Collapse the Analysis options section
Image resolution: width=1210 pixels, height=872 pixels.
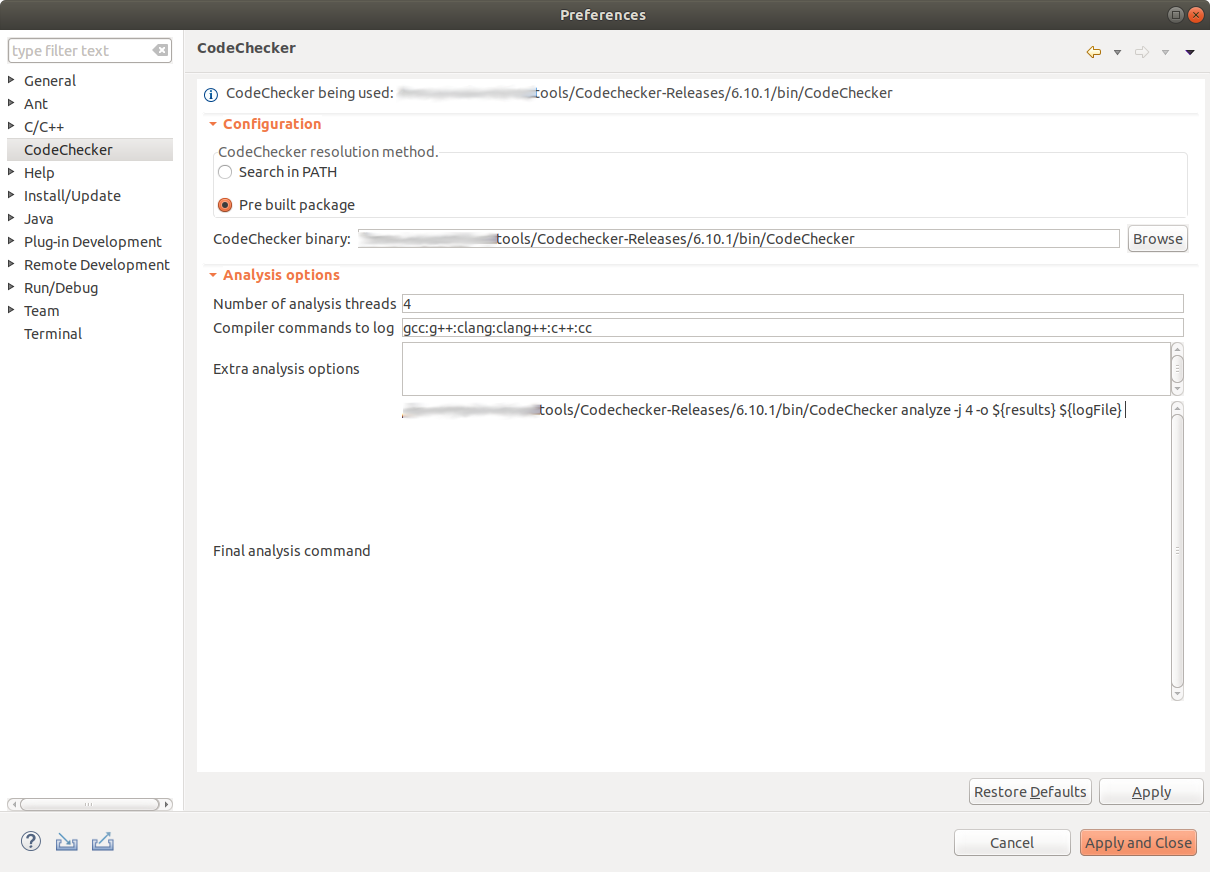(213, 275)
